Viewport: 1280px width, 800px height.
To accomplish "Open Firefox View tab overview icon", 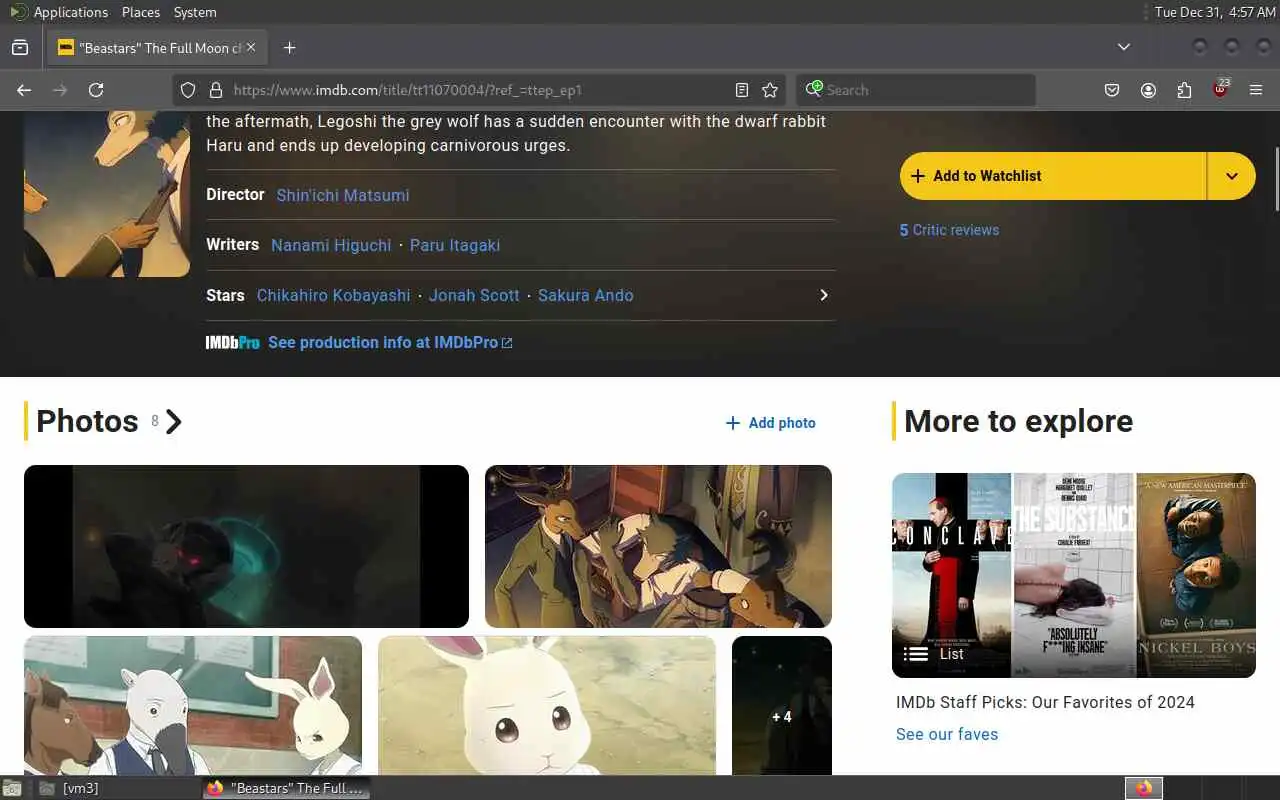I will click(x=20, y=47).
